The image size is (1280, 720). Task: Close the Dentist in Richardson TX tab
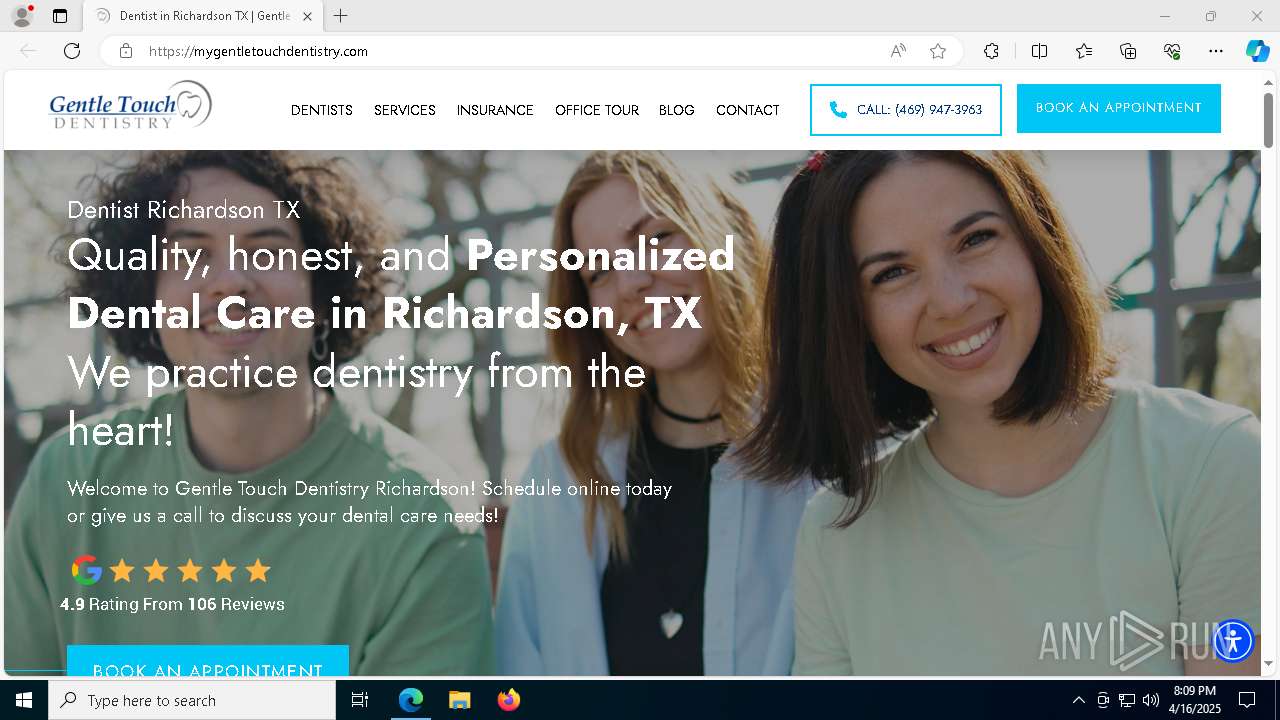click(x=307, y=16)
